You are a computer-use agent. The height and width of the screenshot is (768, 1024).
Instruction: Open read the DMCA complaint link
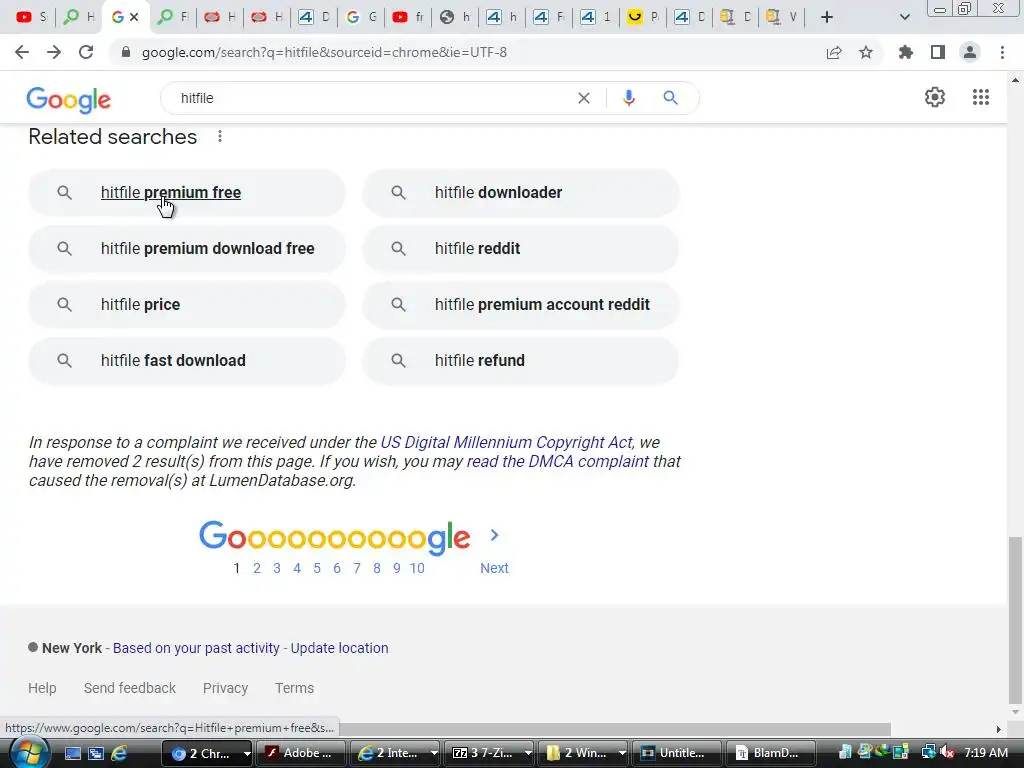[x=558, y=461]
